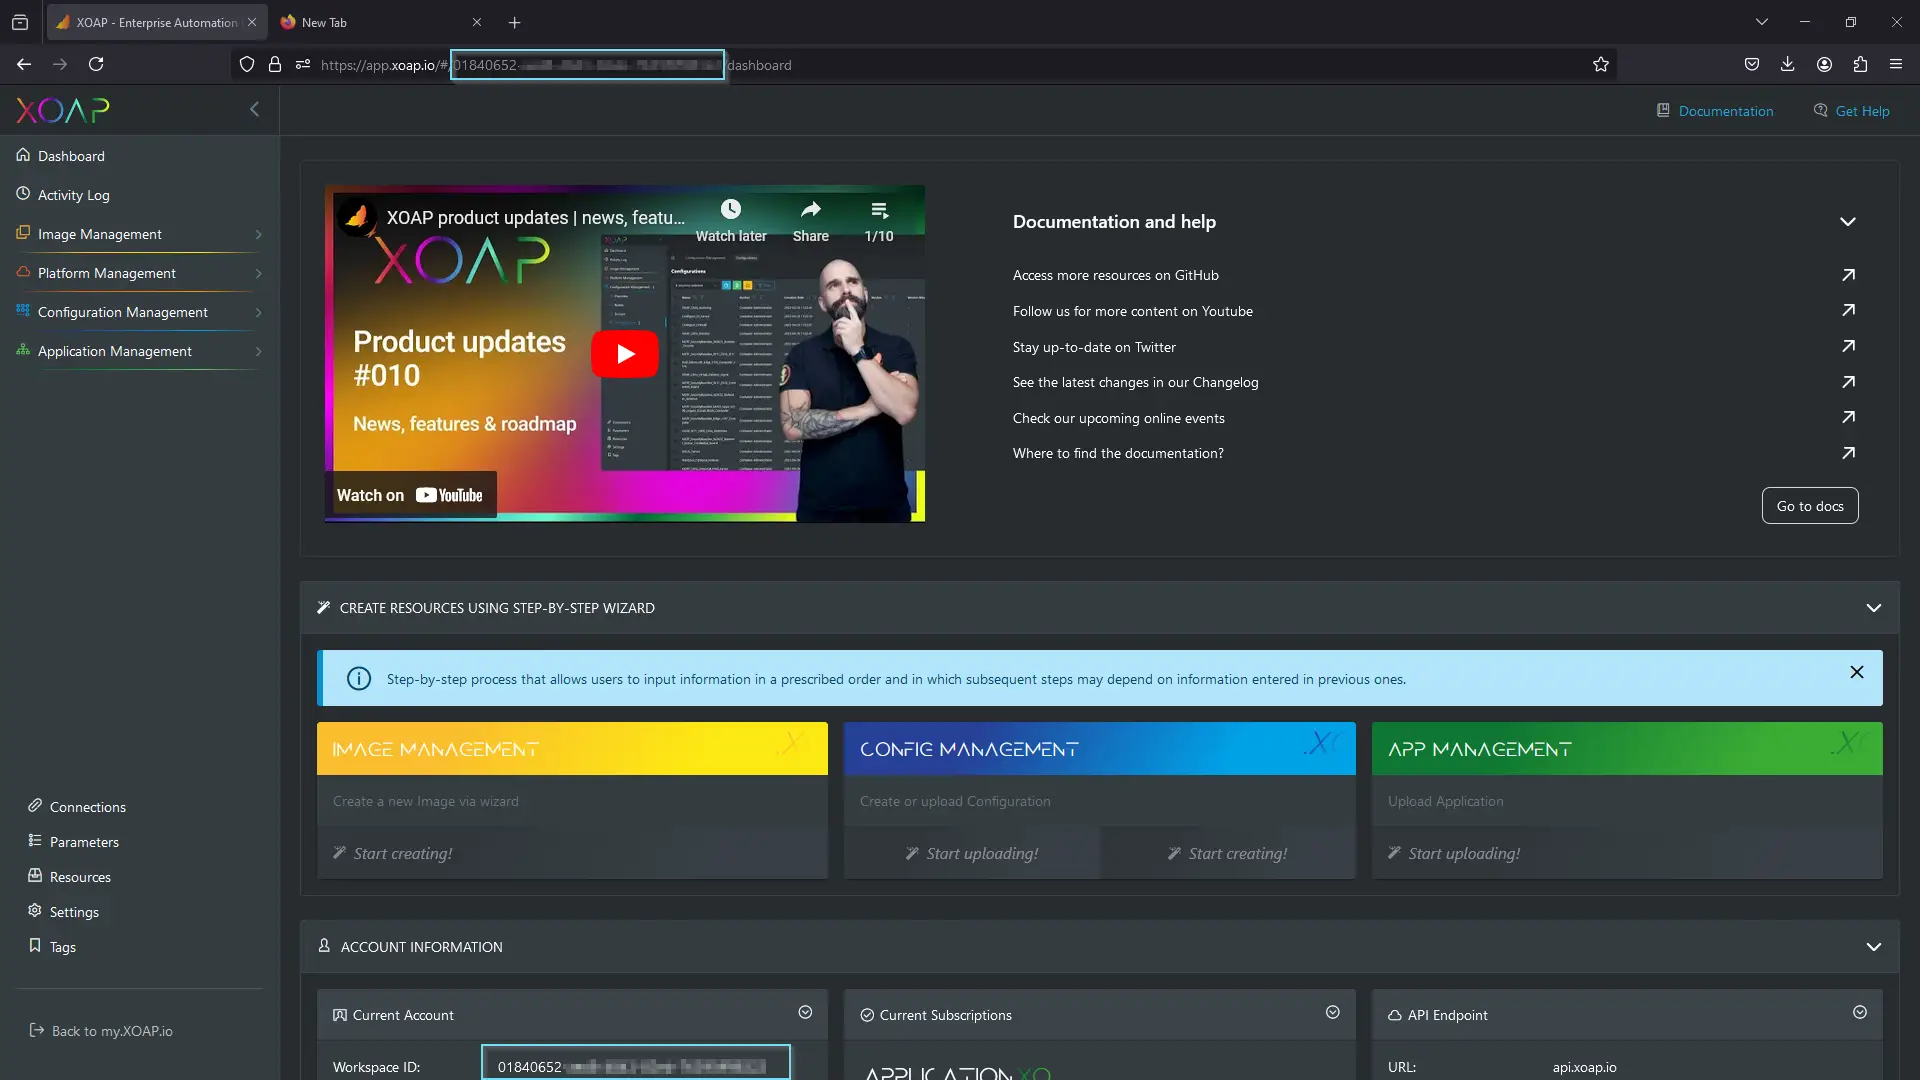This screenshot has height=1080, width=1920.
Task: Start uploading a Configuration
Action: pos(972,854)
